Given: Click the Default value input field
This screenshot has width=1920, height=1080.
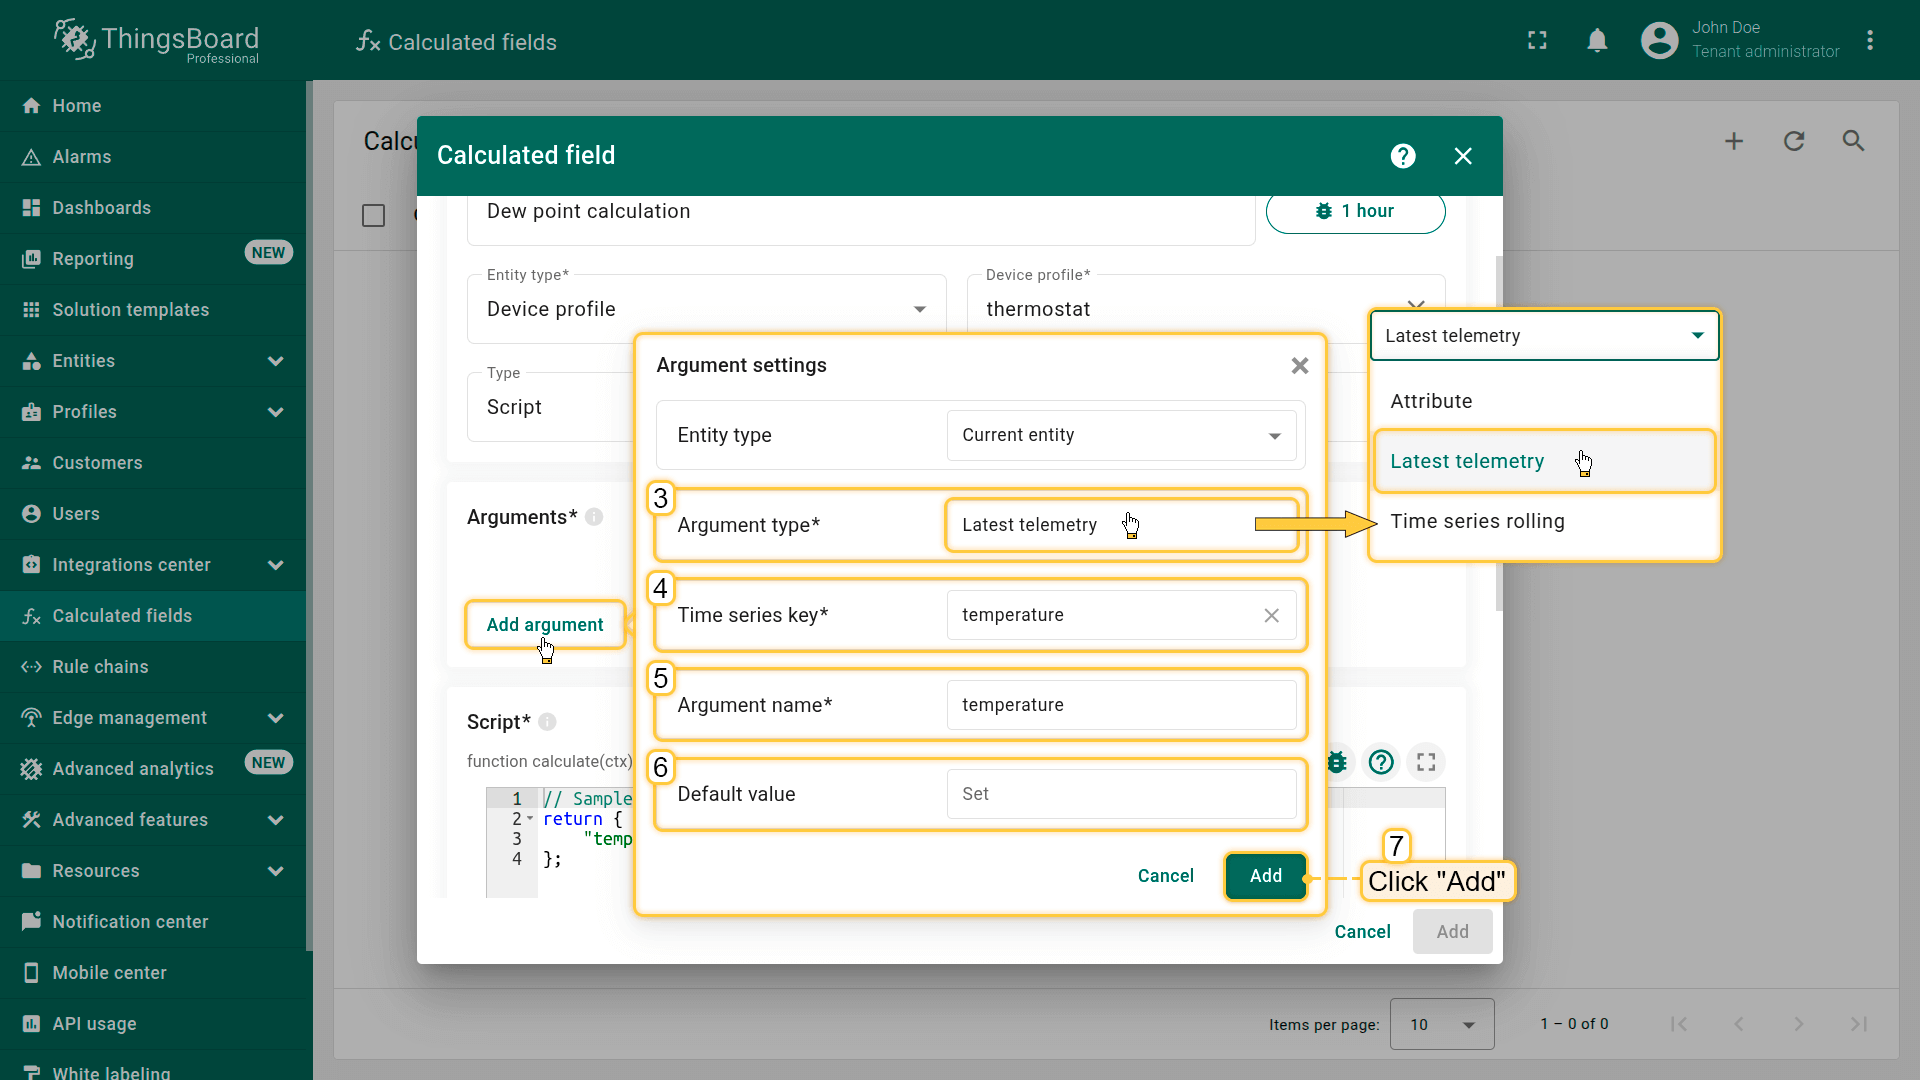Looking at the screenshot, I should pyautogui.click(x=1120, y=794).
